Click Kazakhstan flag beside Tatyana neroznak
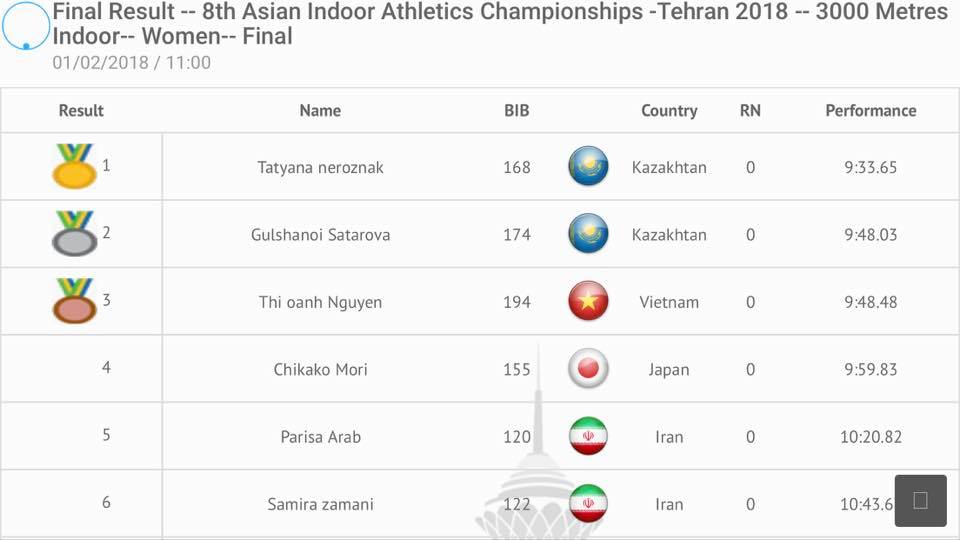Screen dimensions: 960x540 [x=588, y=166]
